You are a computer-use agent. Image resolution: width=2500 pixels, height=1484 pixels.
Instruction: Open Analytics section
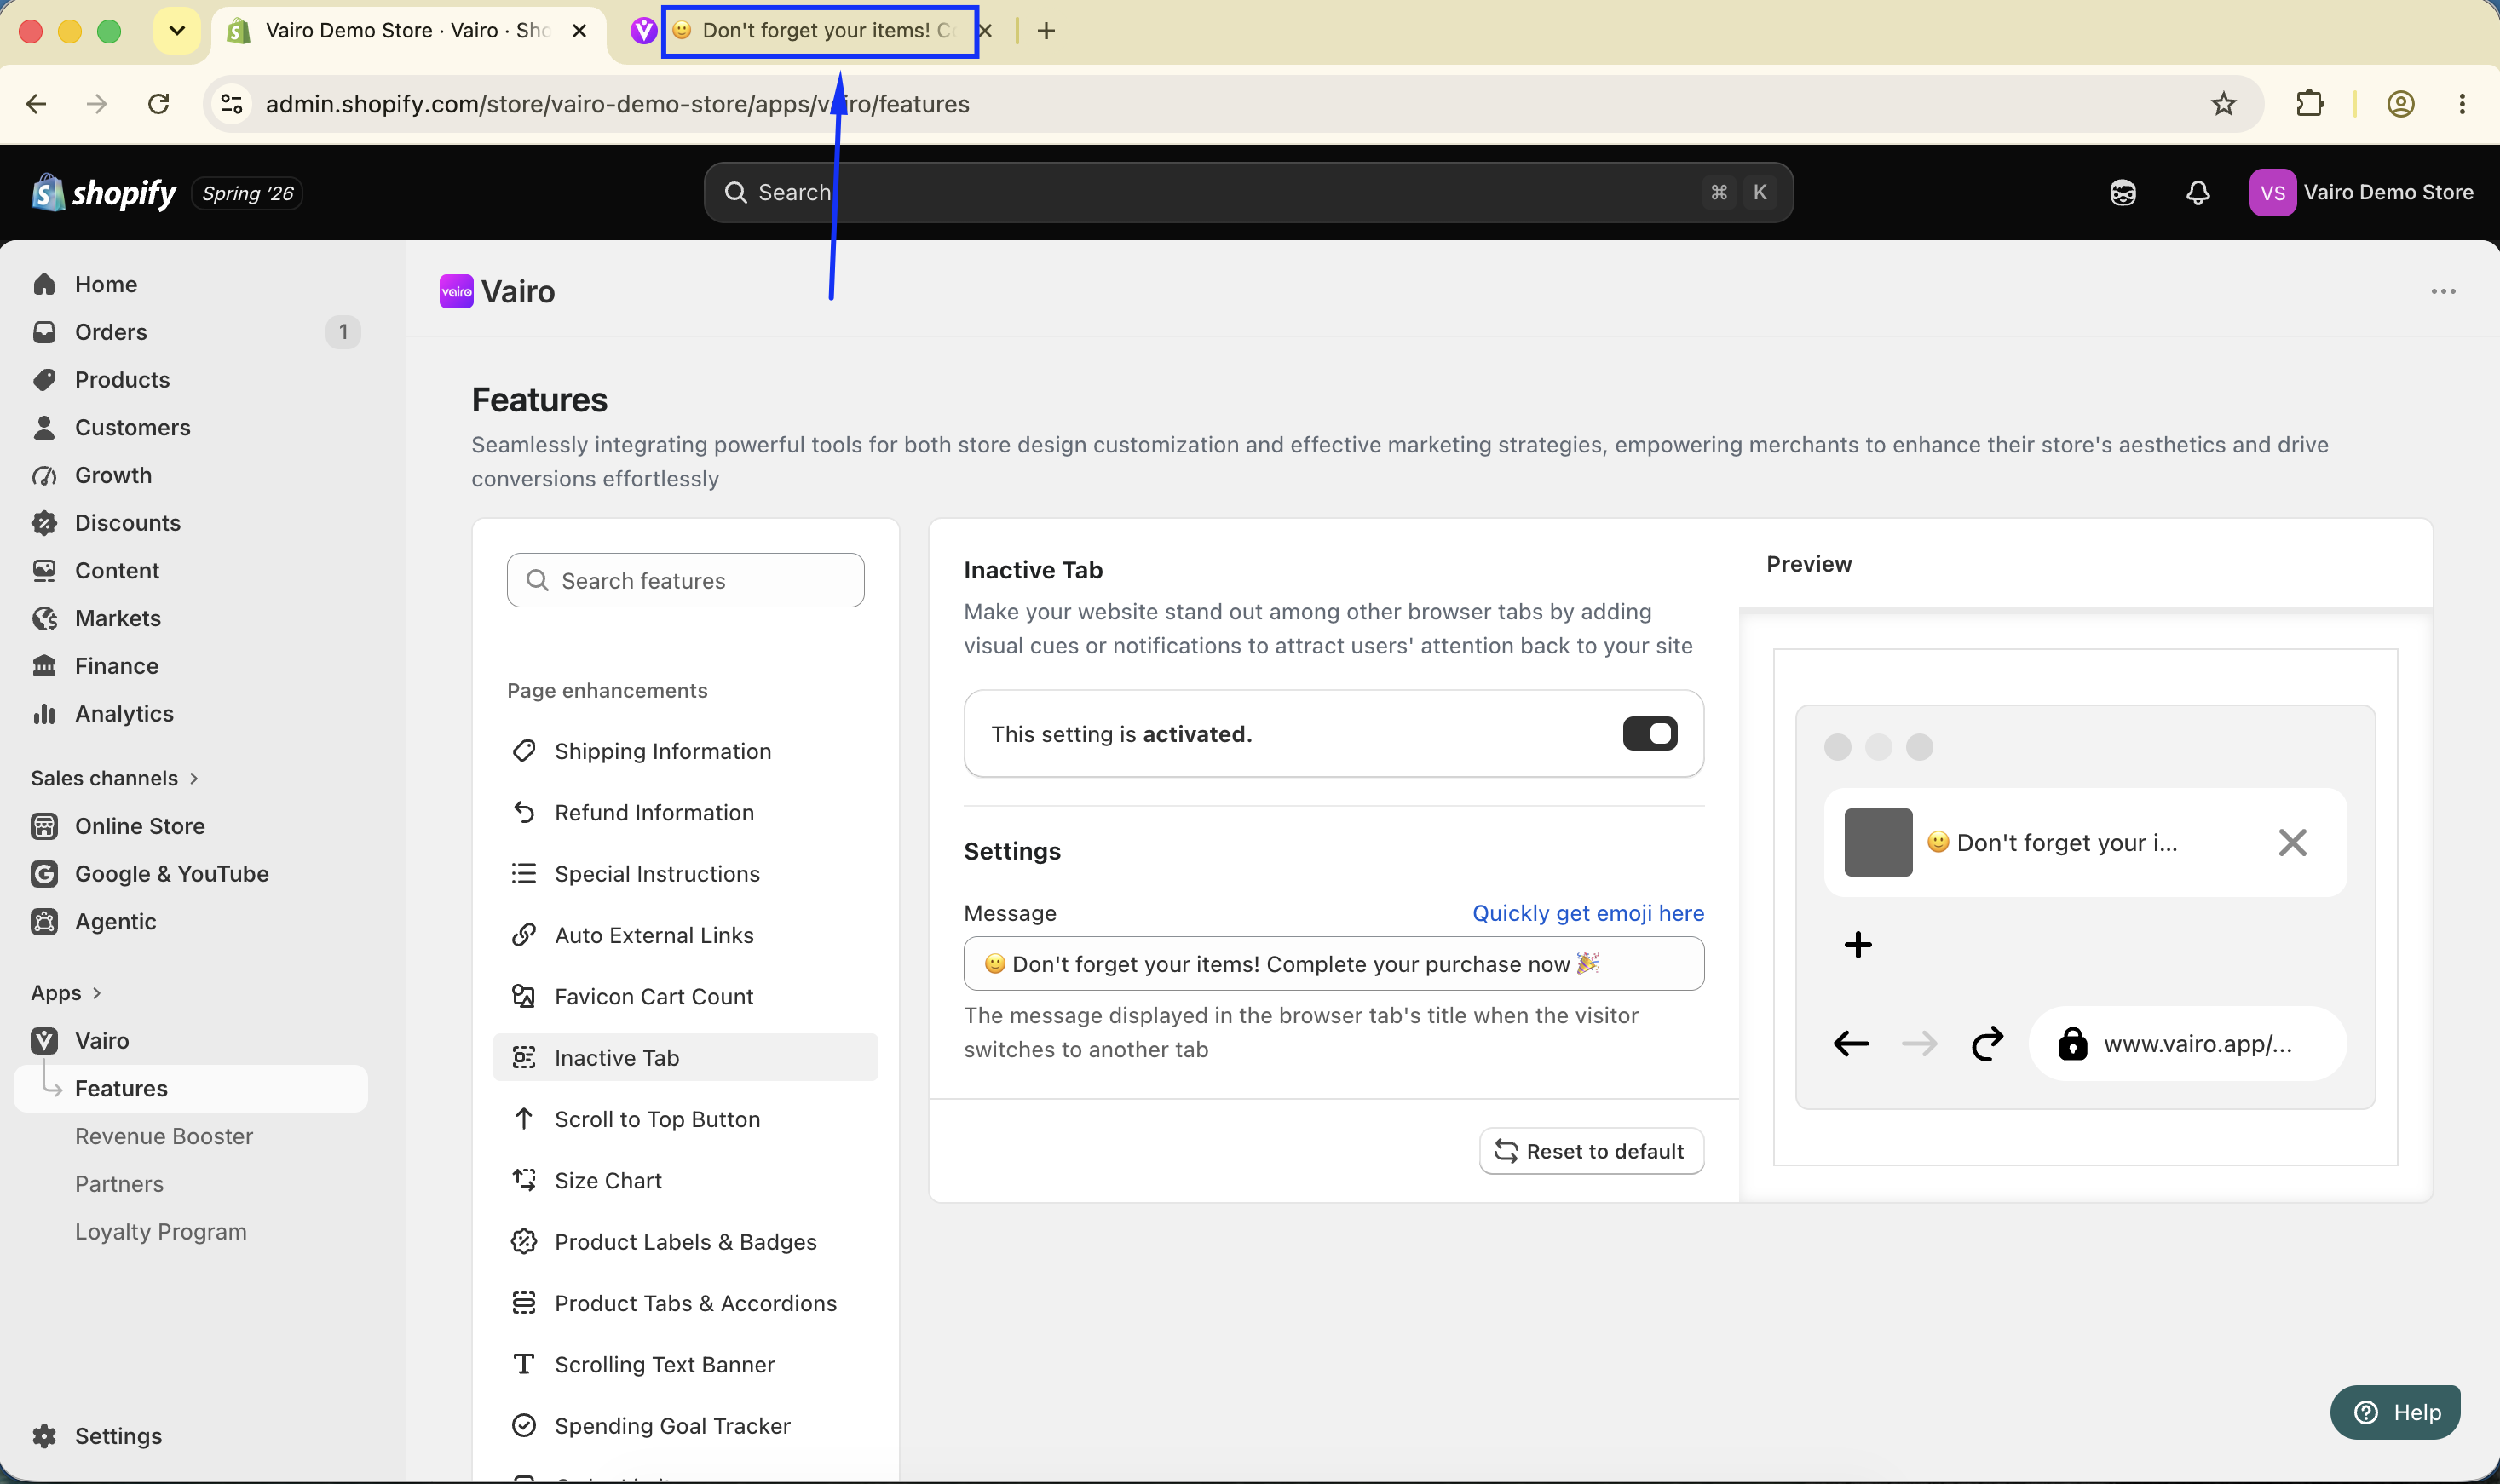190,714
